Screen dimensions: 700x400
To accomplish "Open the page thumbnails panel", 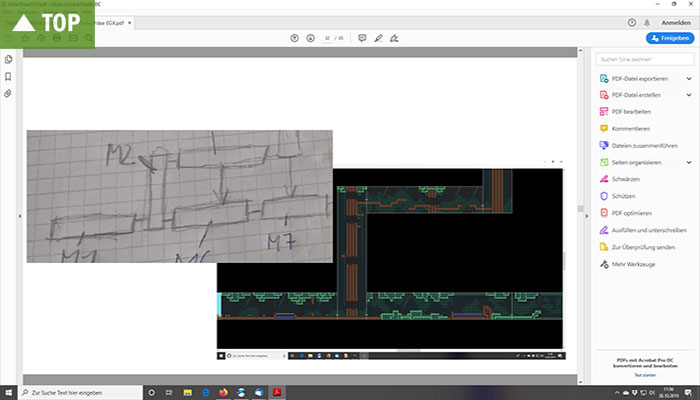I will click(8, 59).
